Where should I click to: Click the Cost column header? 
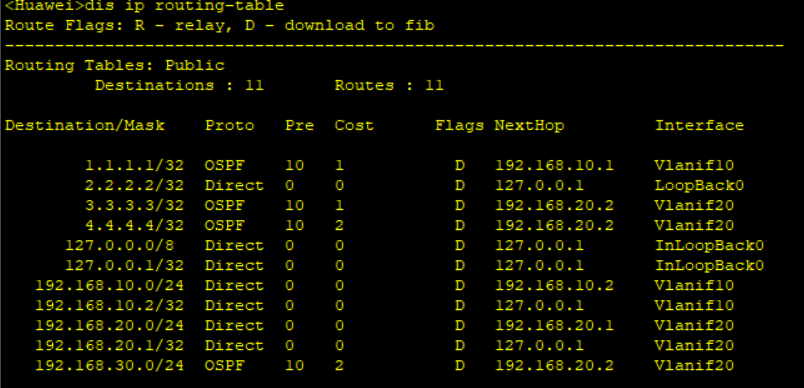[354, 126]
